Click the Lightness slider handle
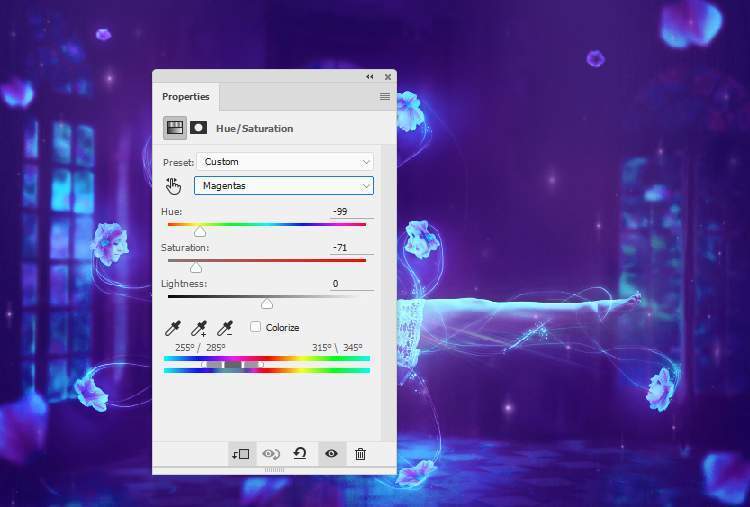The height and width of the screenshot is (507, 750). click(x=267, y=304)
